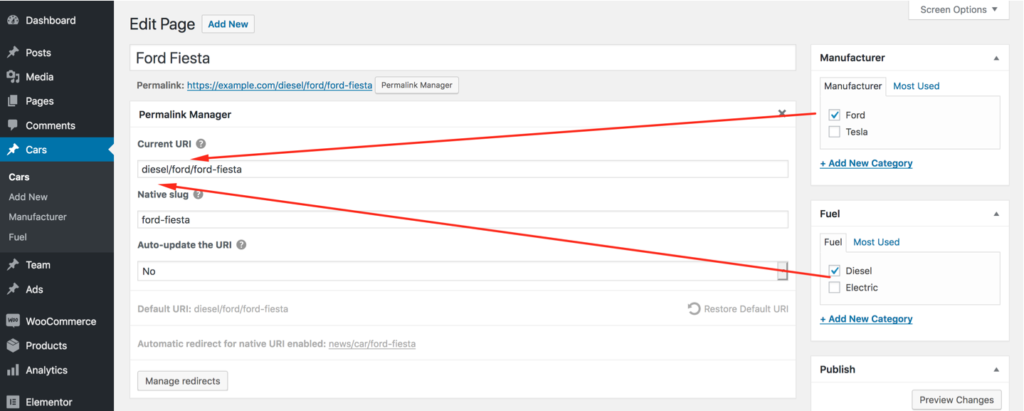
Task: Check the Electric fuel checkbox
Action: (x=834, y=288)
